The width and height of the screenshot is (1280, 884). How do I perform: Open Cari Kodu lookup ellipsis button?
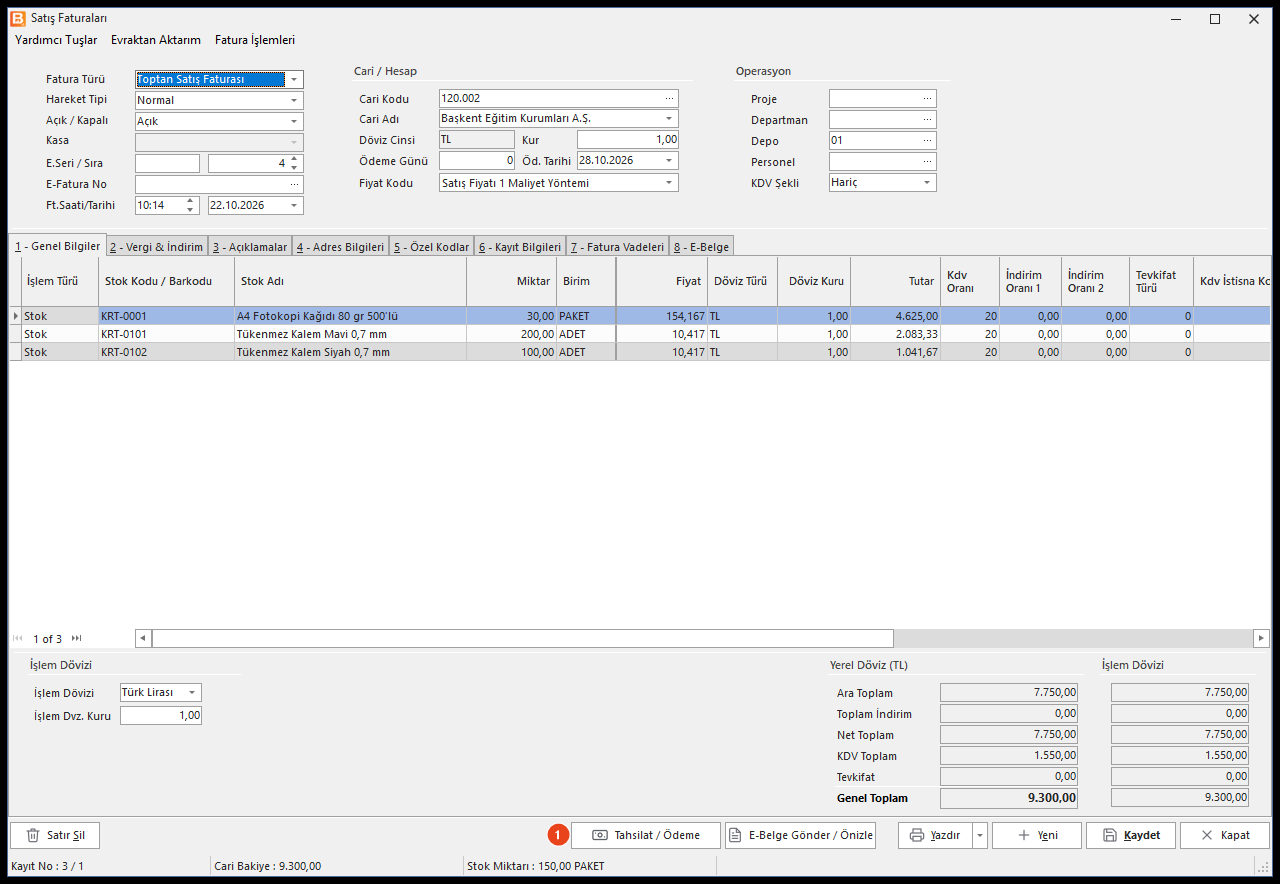coord(670,98)
